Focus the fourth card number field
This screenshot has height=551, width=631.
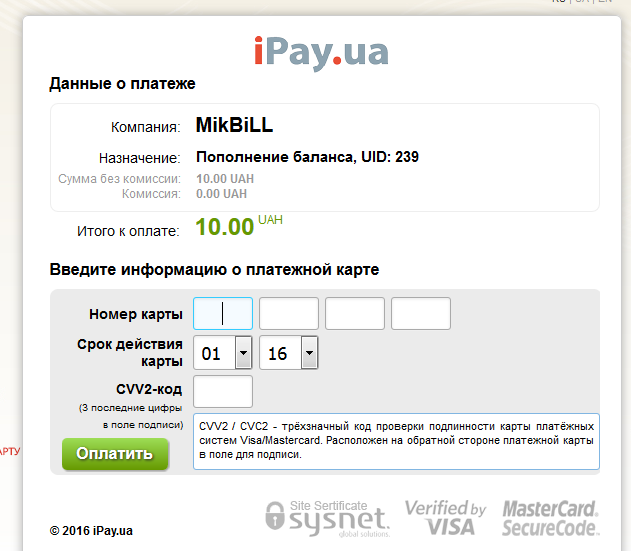click(421, 314)
